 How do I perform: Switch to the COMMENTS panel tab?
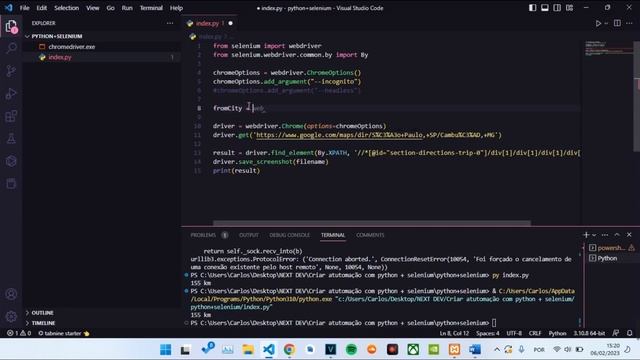[370, 235]
